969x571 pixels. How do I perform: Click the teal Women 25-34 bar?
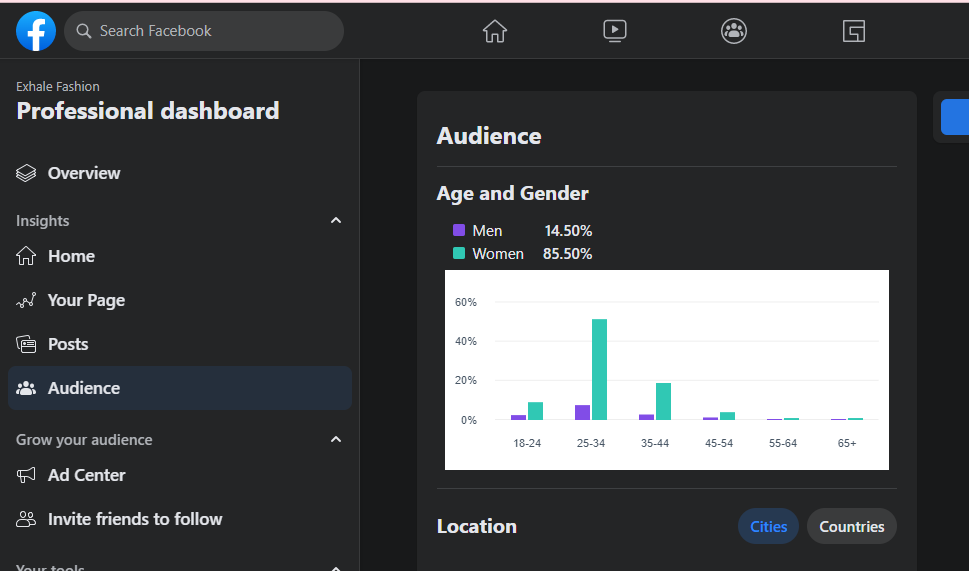click(600, 369)
